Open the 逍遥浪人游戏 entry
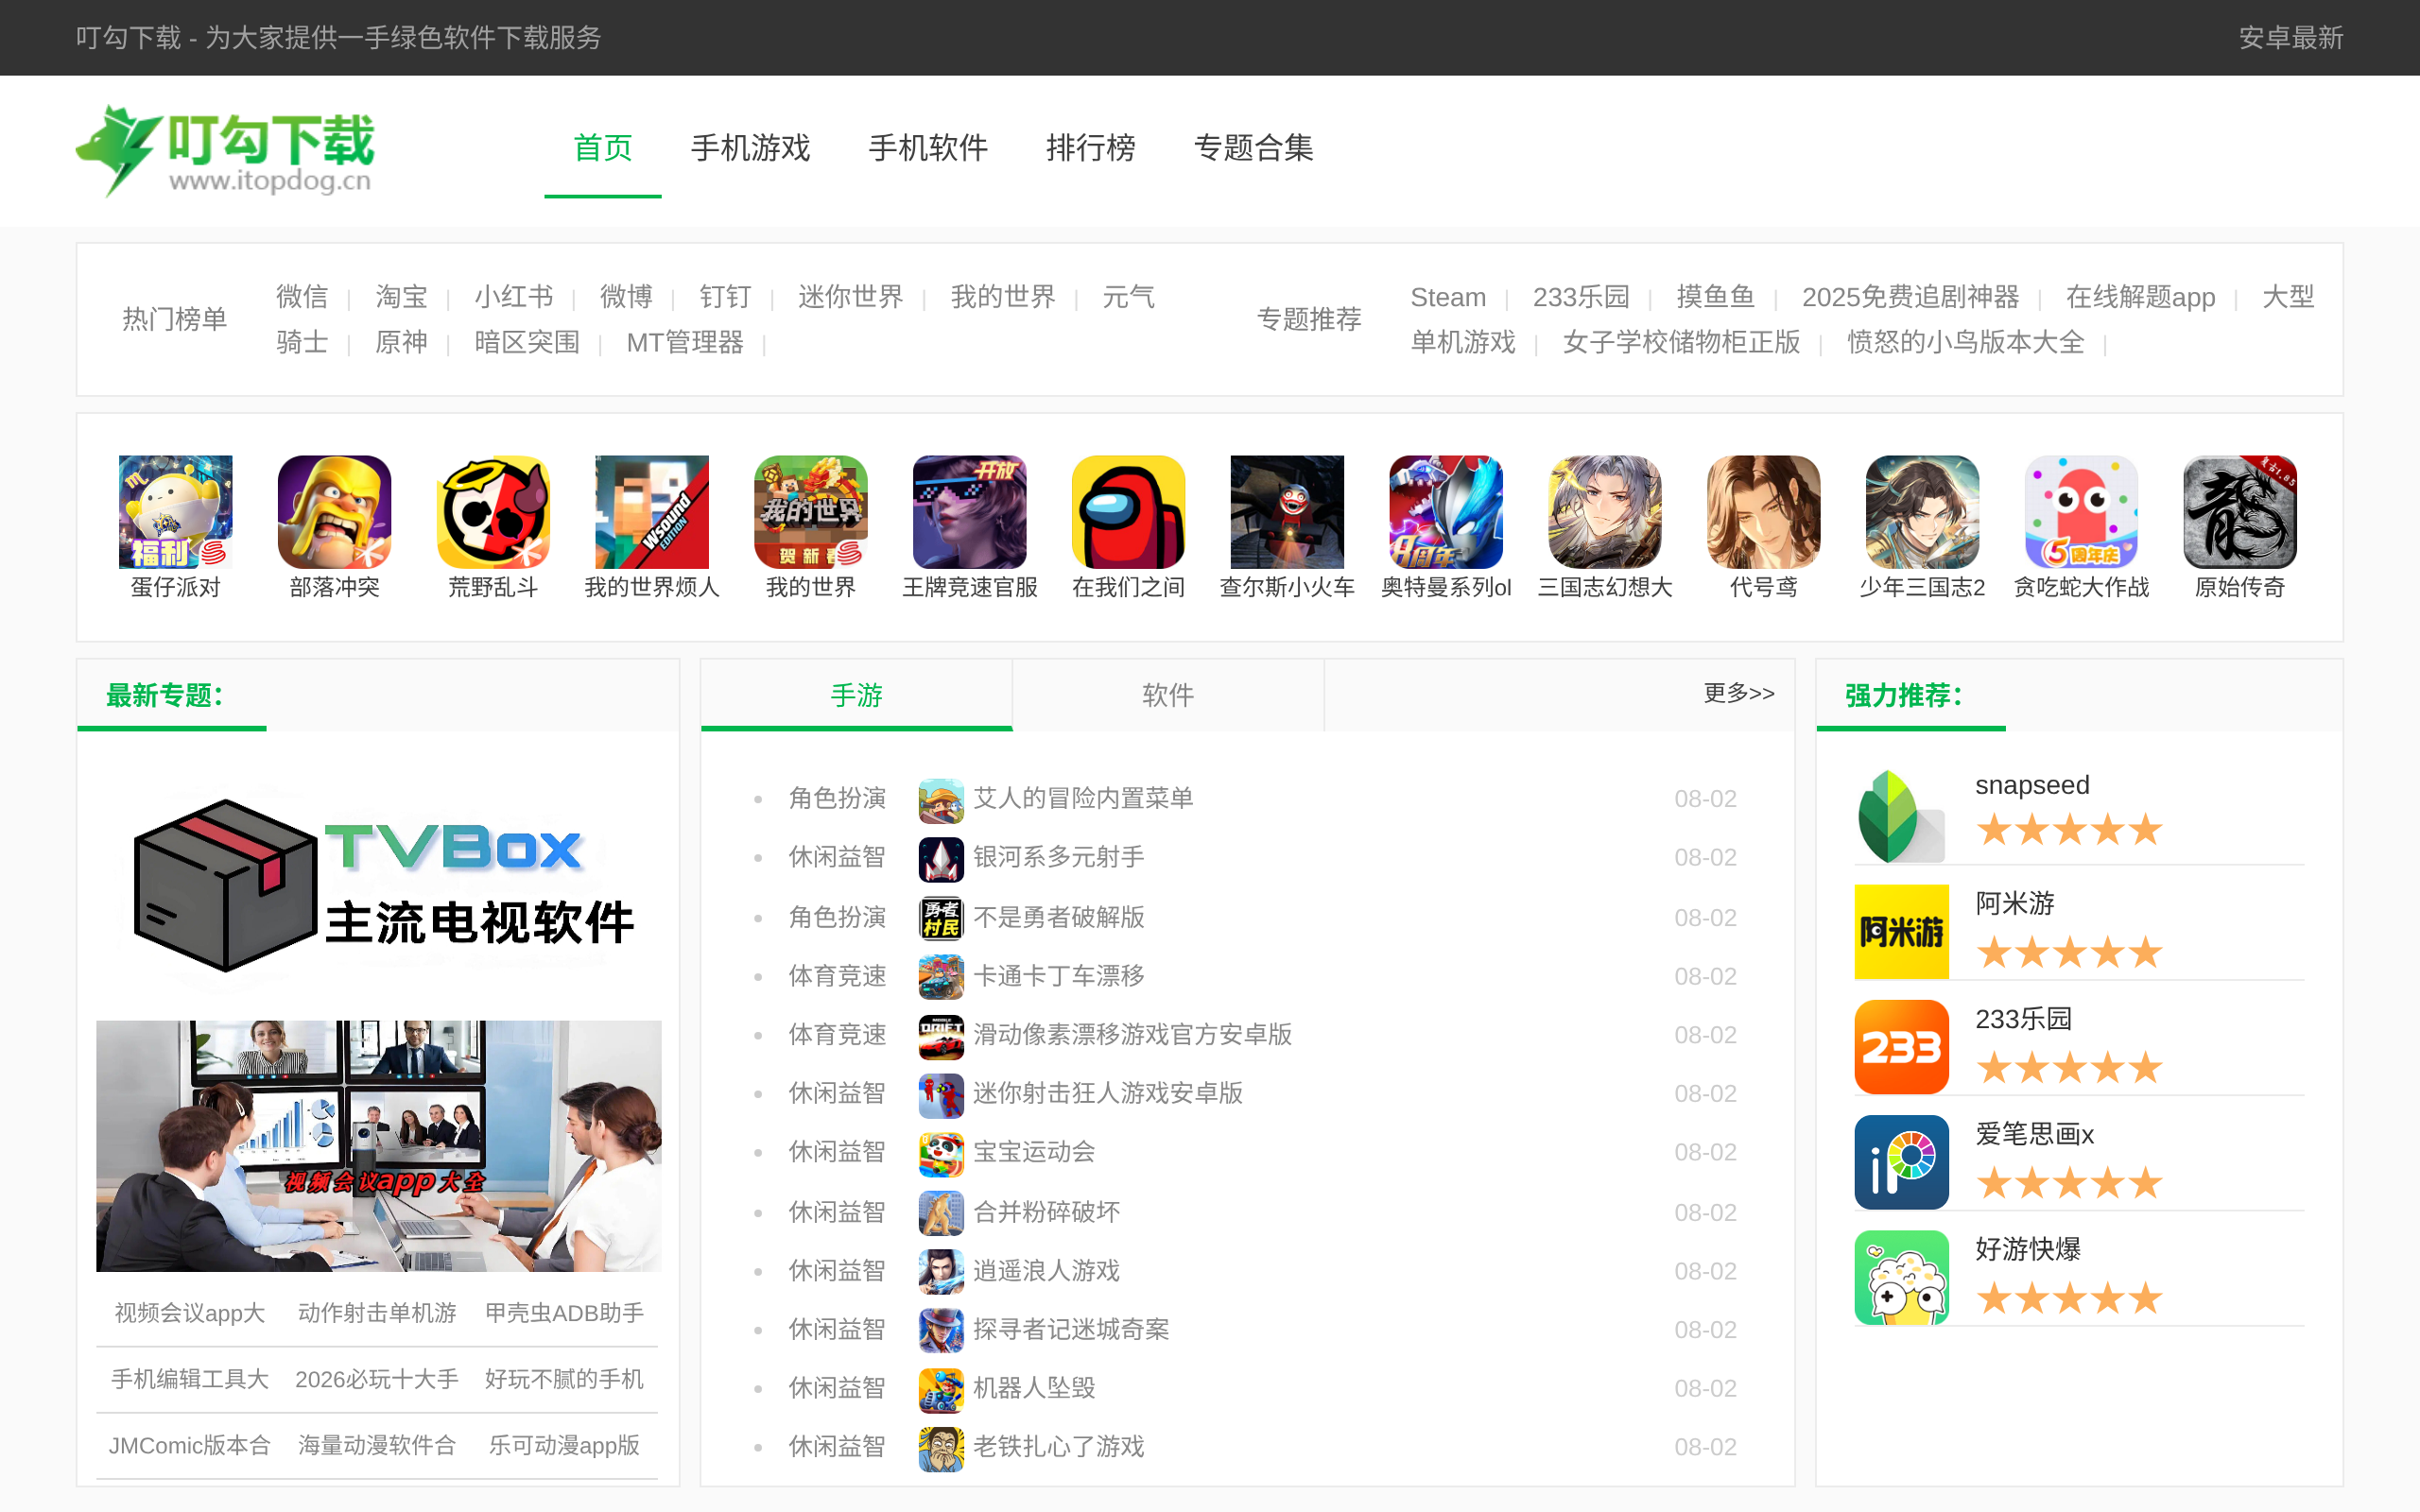The height and width of the screenshot is (1512, 2420). pos(1046,1270)
